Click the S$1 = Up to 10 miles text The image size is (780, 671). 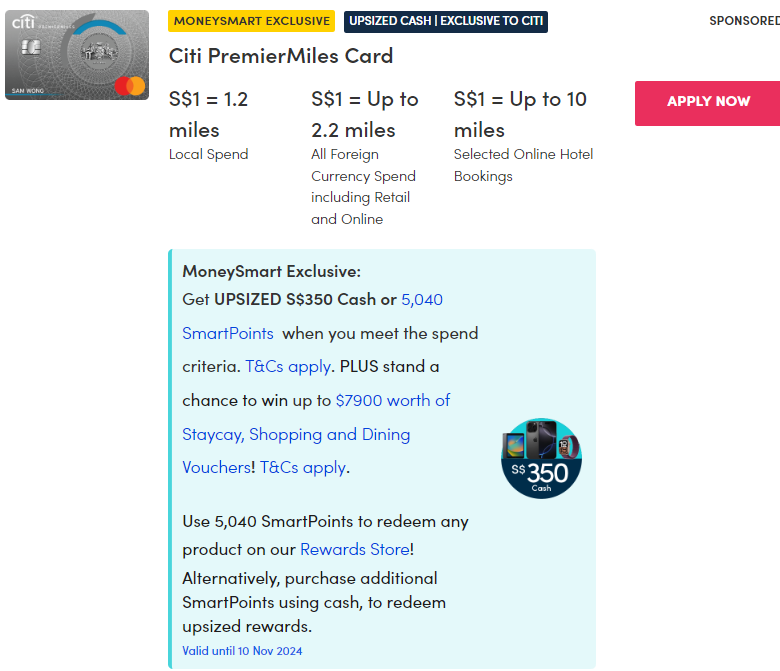[x=520, y=114]
